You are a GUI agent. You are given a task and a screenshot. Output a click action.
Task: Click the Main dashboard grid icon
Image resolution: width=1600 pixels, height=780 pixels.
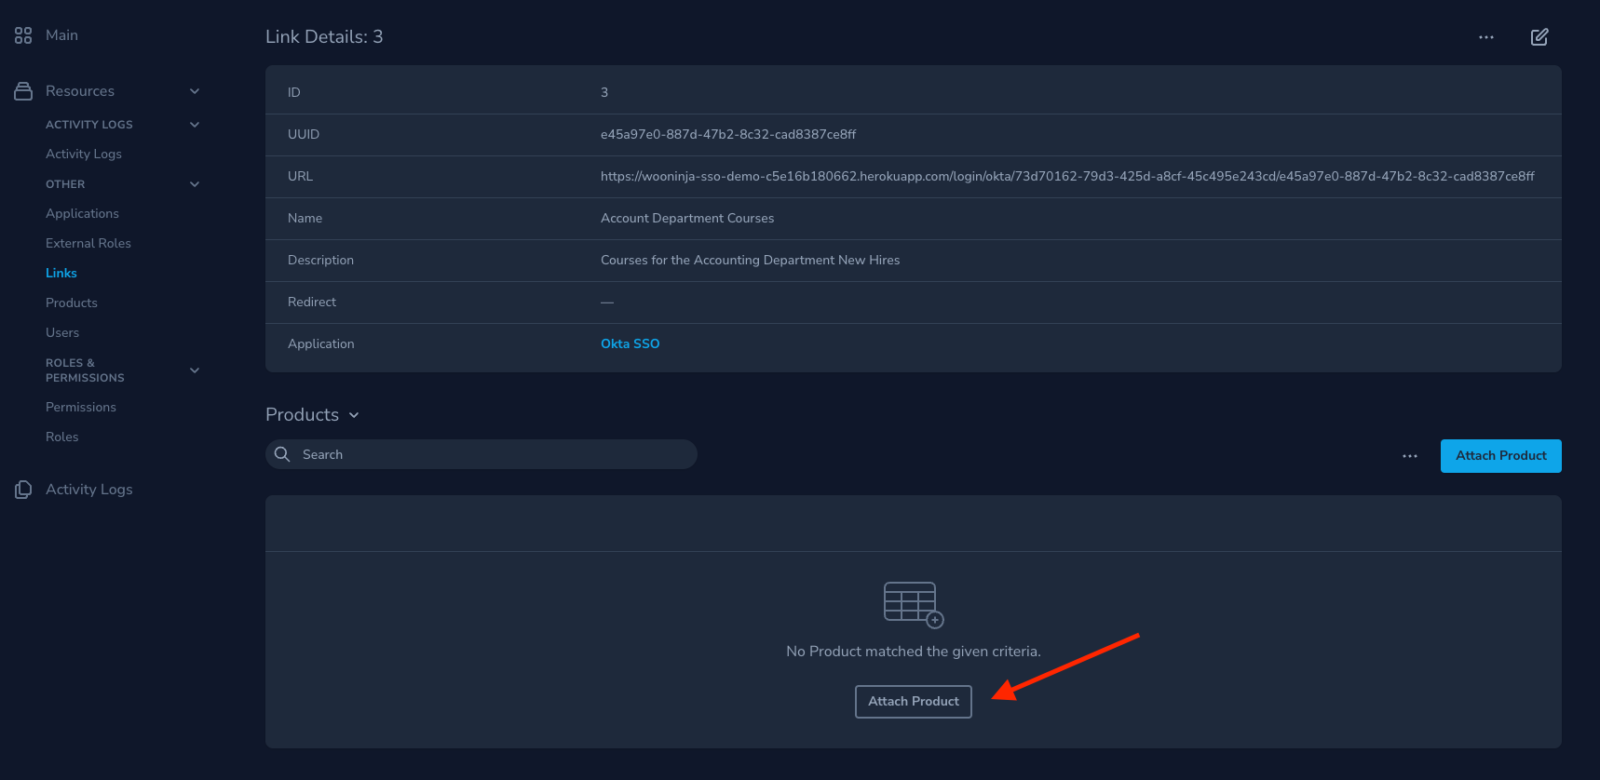coord(23,35)
